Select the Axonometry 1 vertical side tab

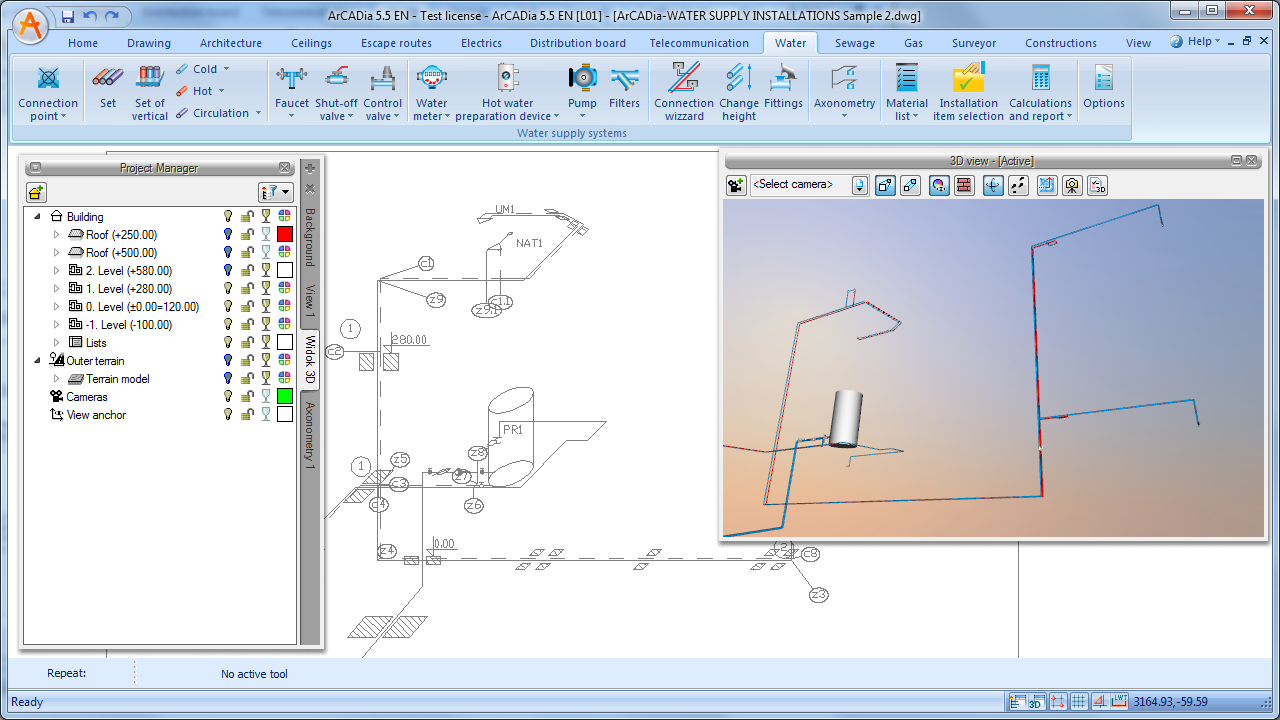(310, 435)
